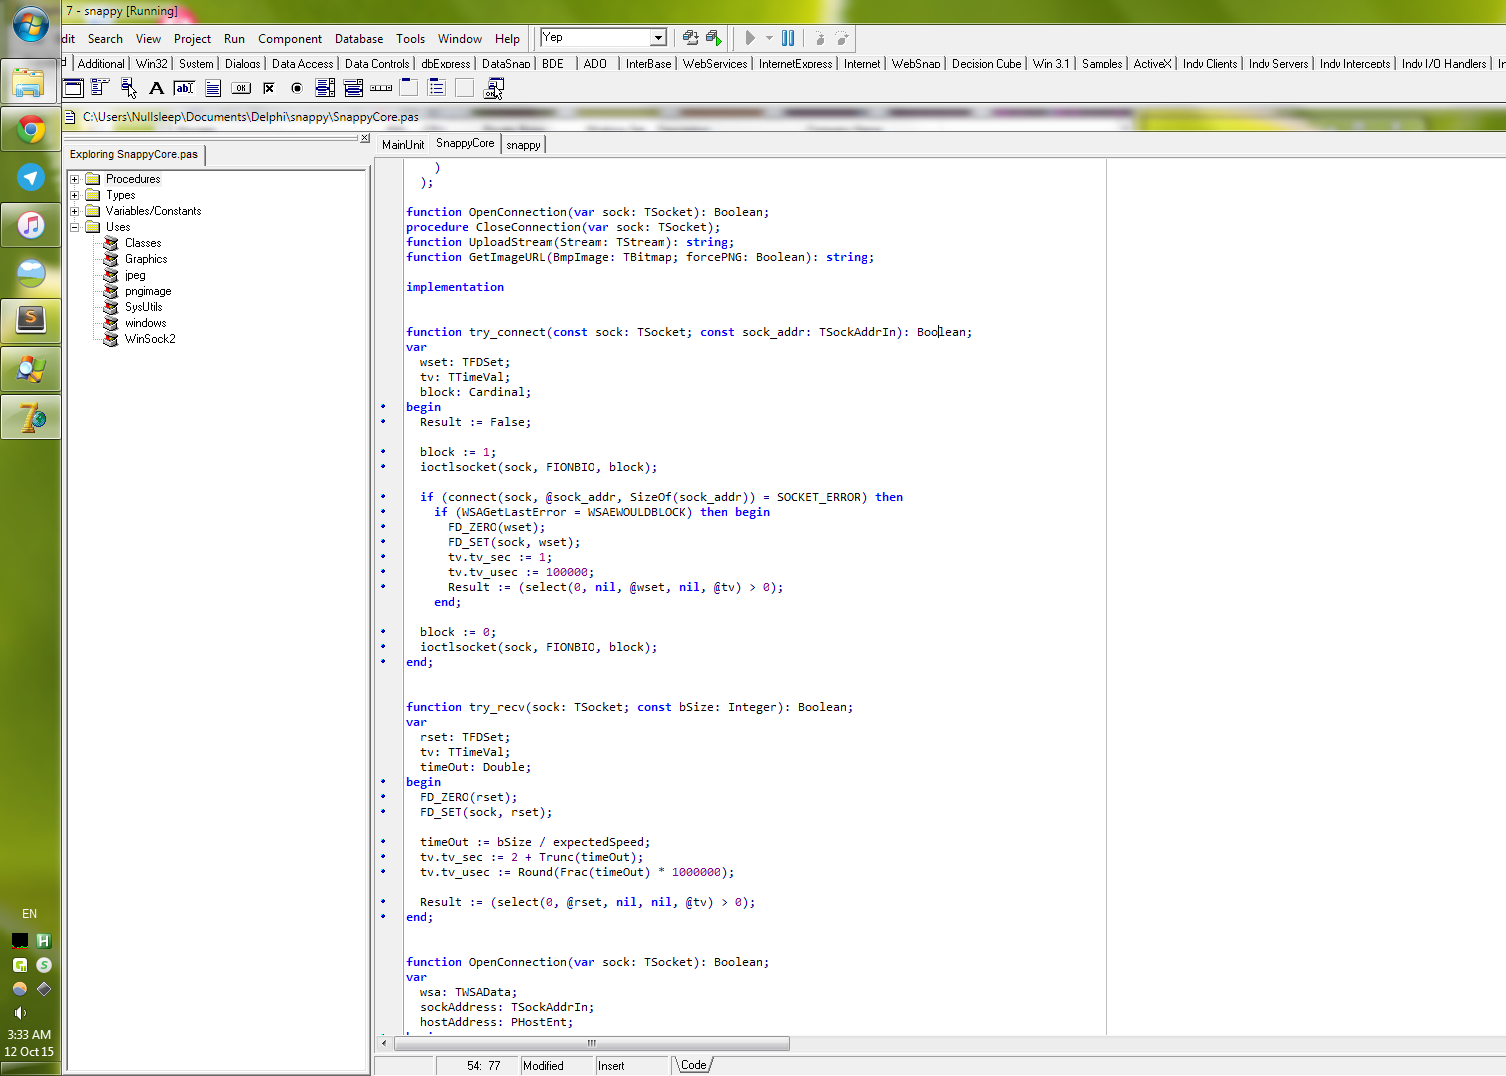
Task: Open the Help menu
Action: tap(507, 39)
